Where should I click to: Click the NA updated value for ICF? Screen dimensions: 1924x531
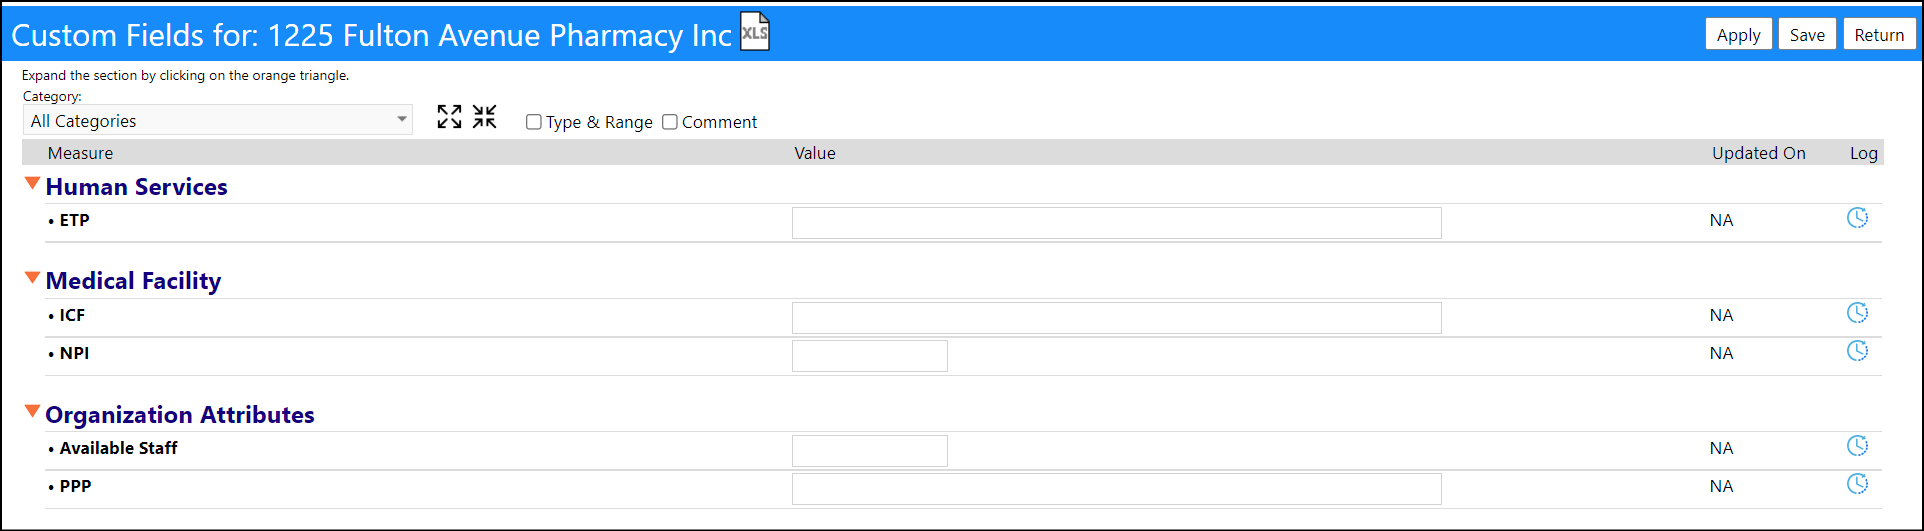(1721, 315)
